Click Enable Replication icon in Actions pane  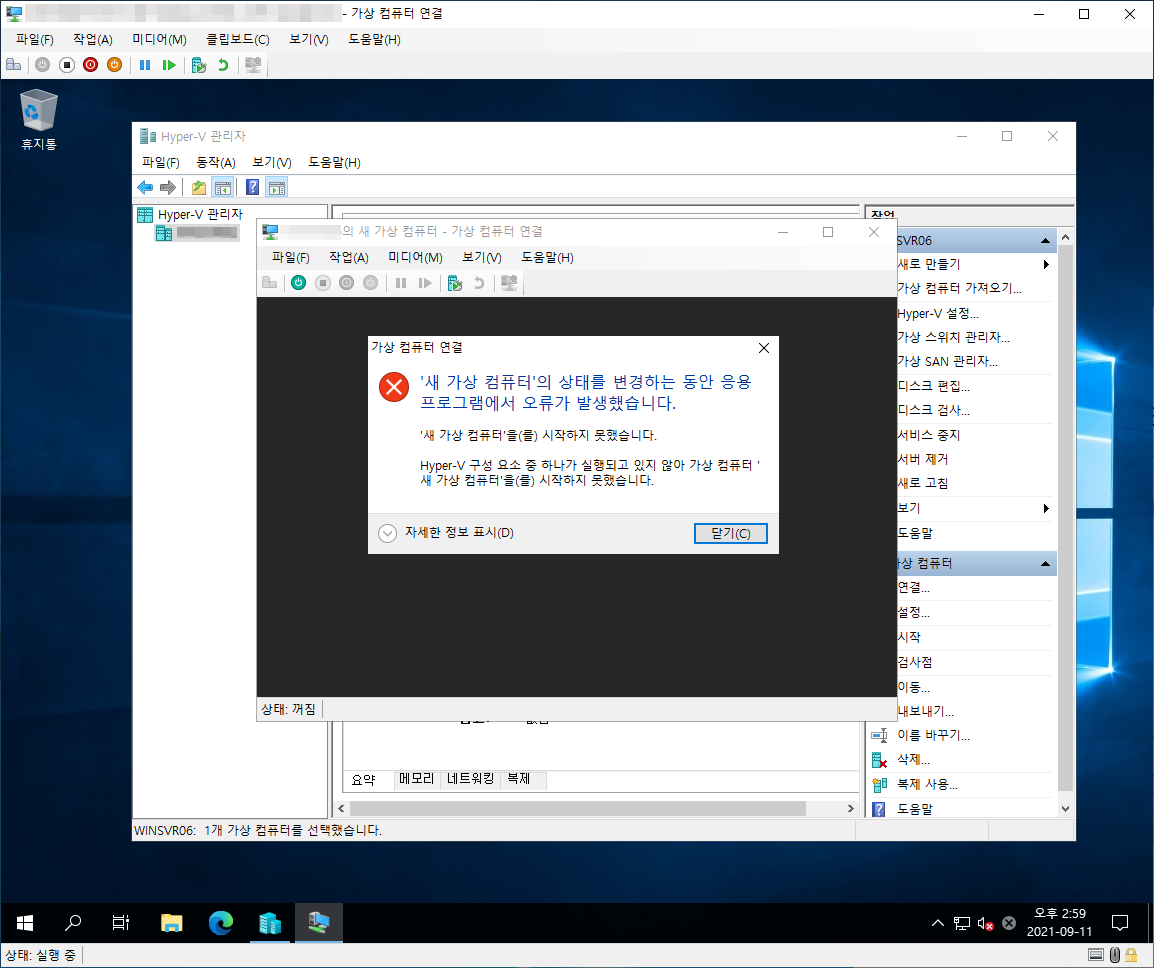point(879,785)
